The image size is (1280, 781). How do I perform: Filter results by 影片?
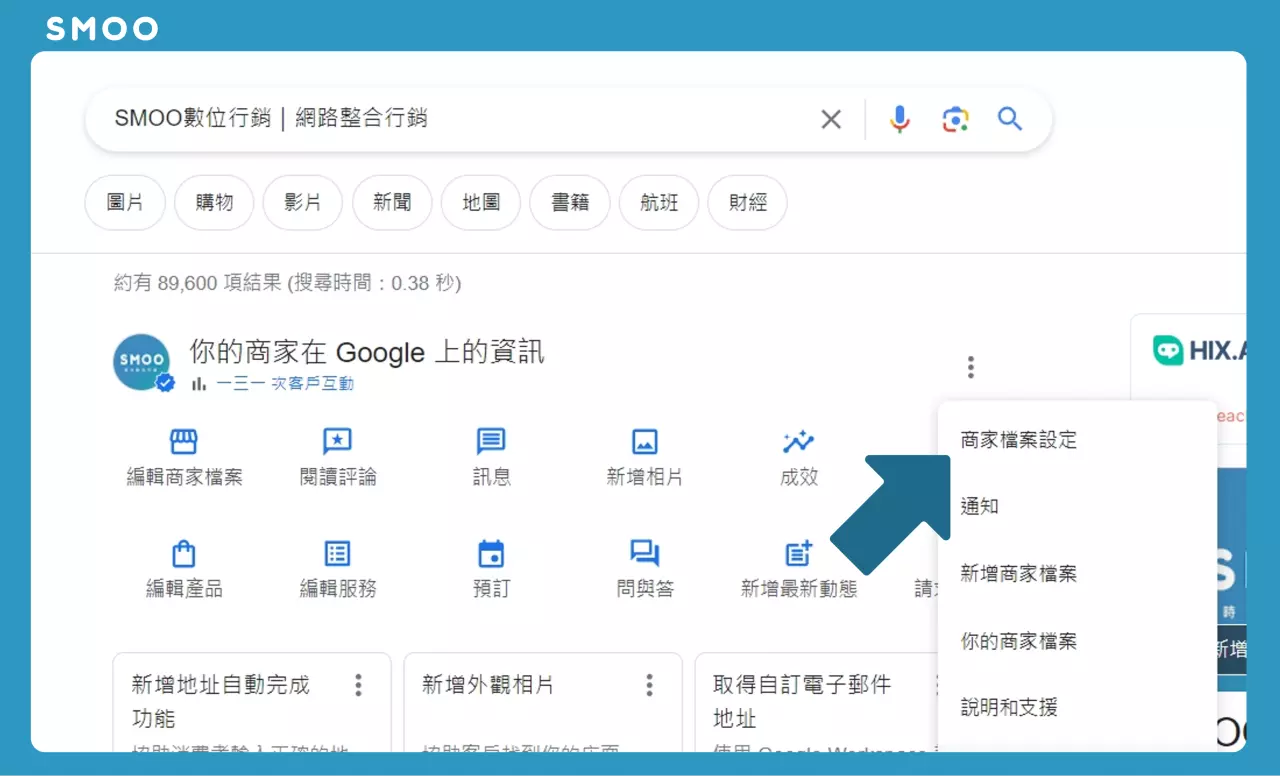[x=303, y=203]
